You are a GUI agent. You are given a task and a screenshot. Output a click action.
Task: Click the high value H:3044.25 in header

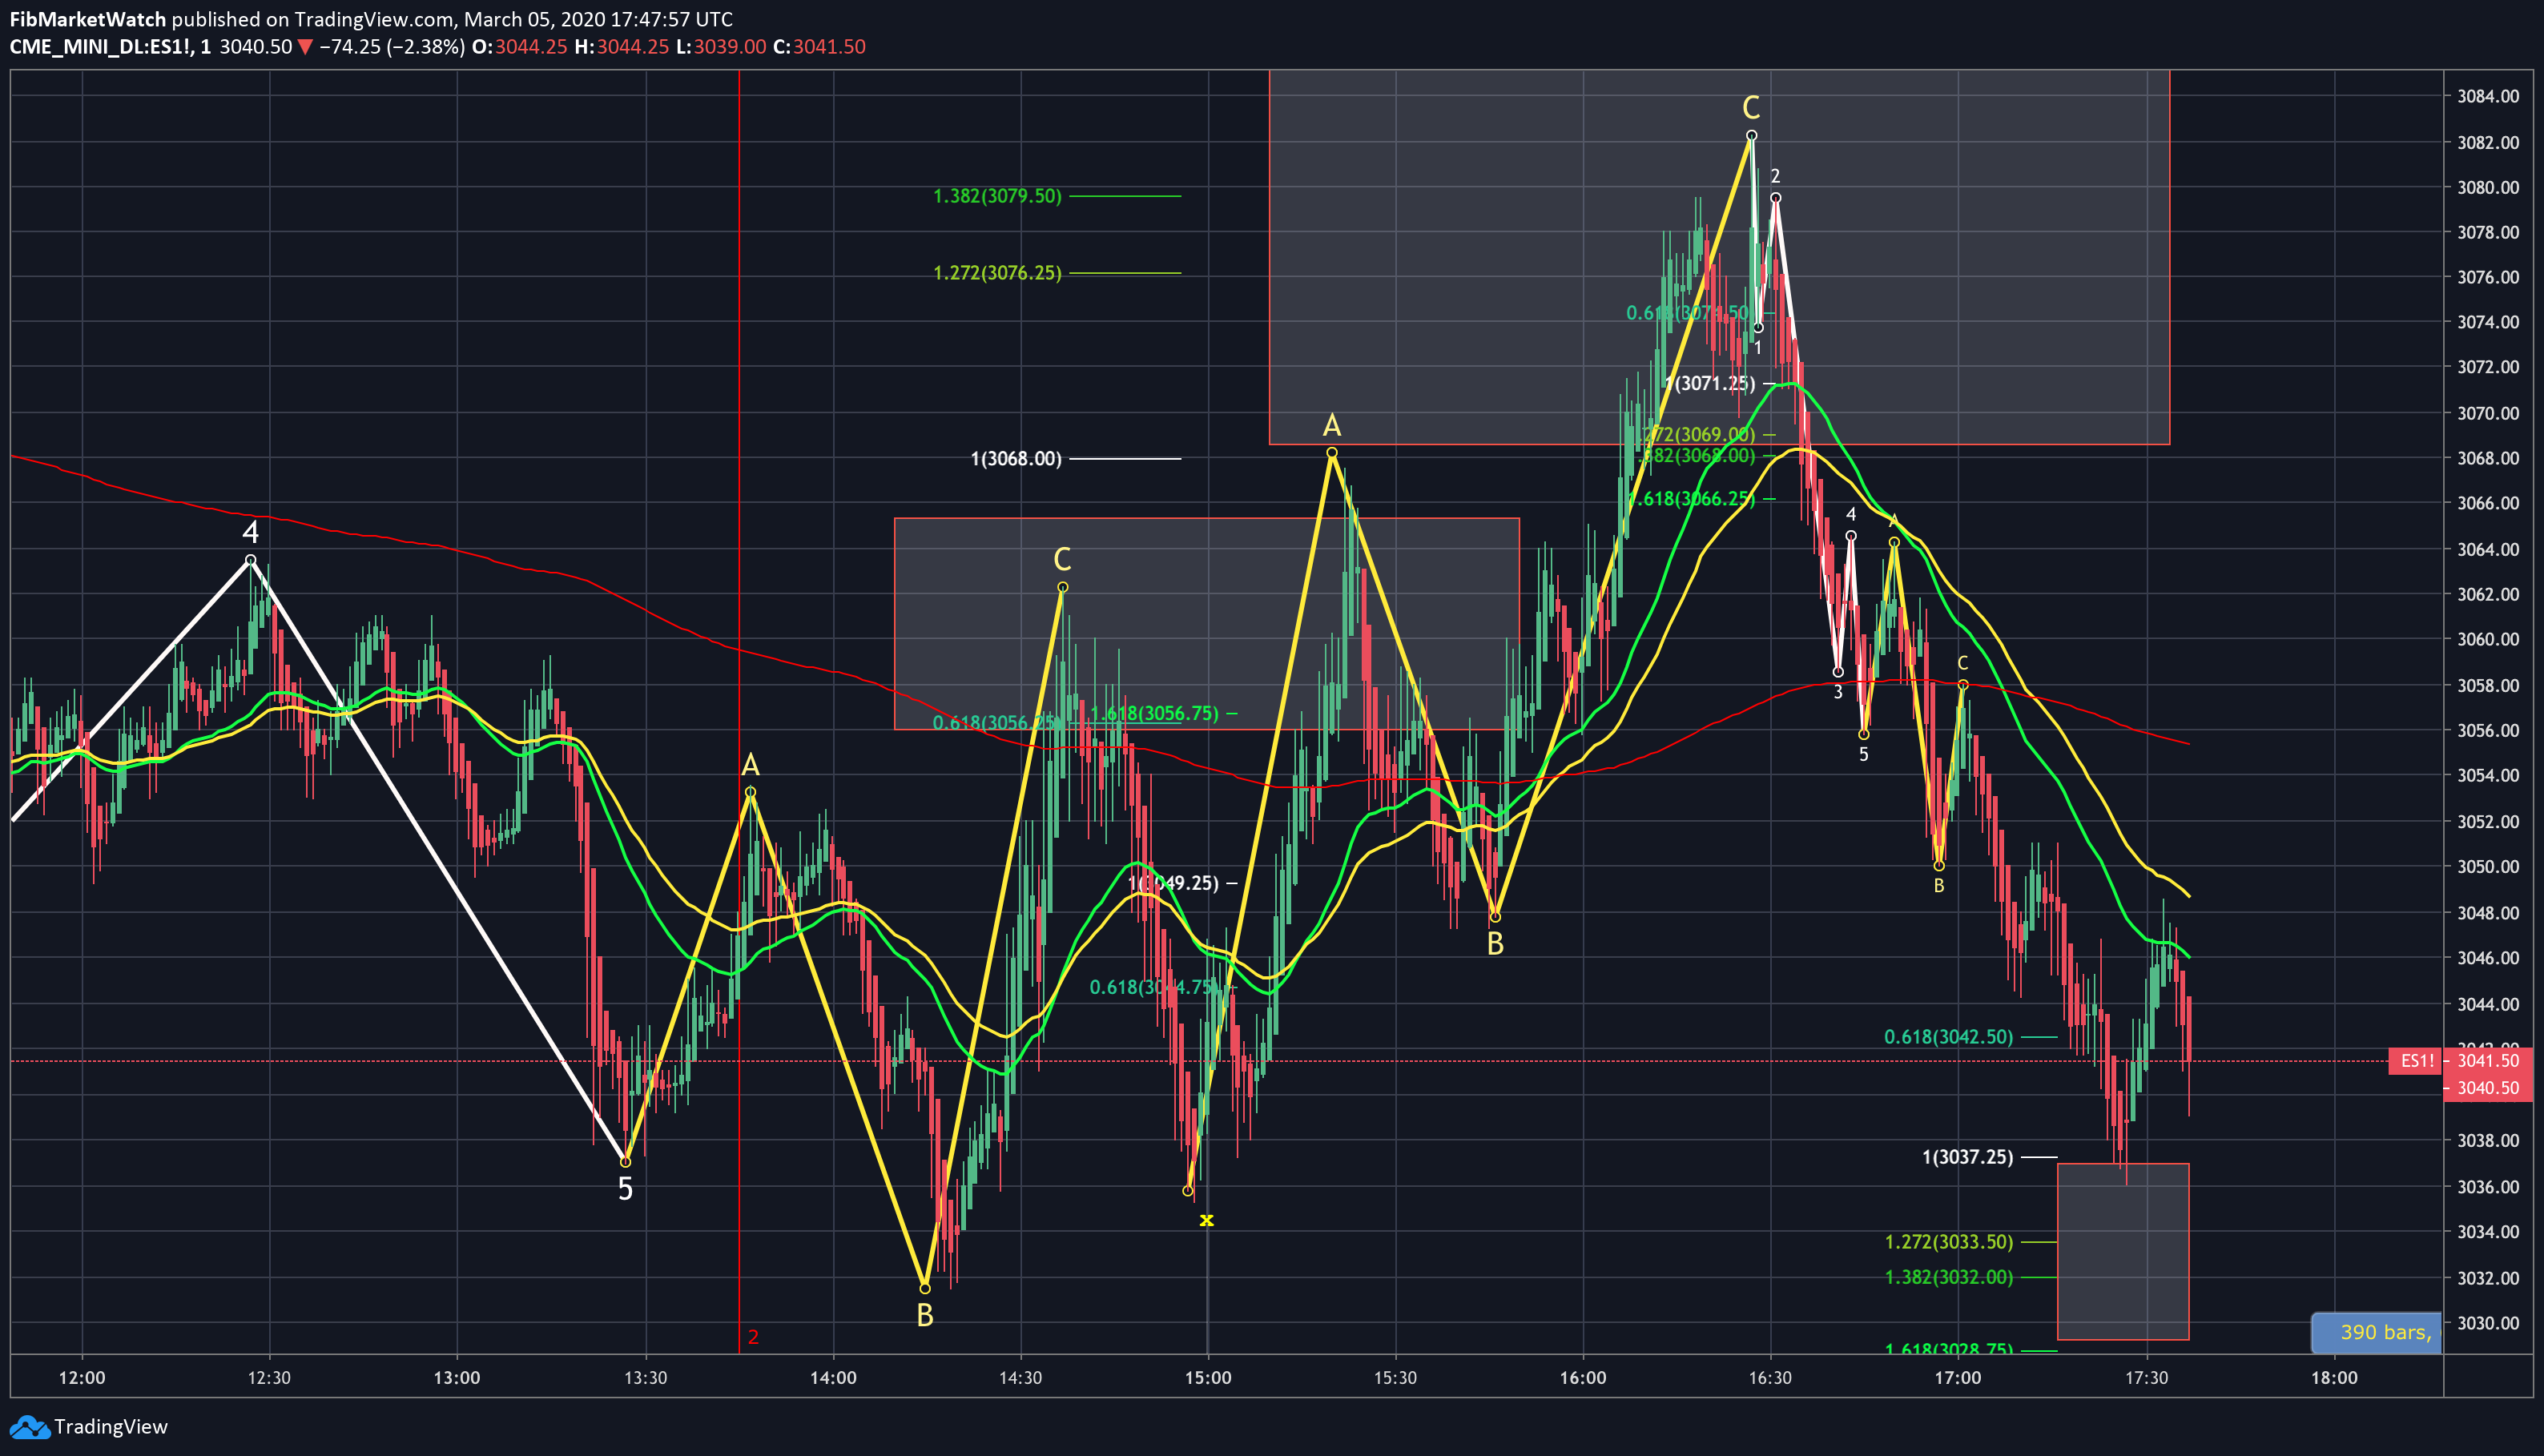[x=621, y=47]
